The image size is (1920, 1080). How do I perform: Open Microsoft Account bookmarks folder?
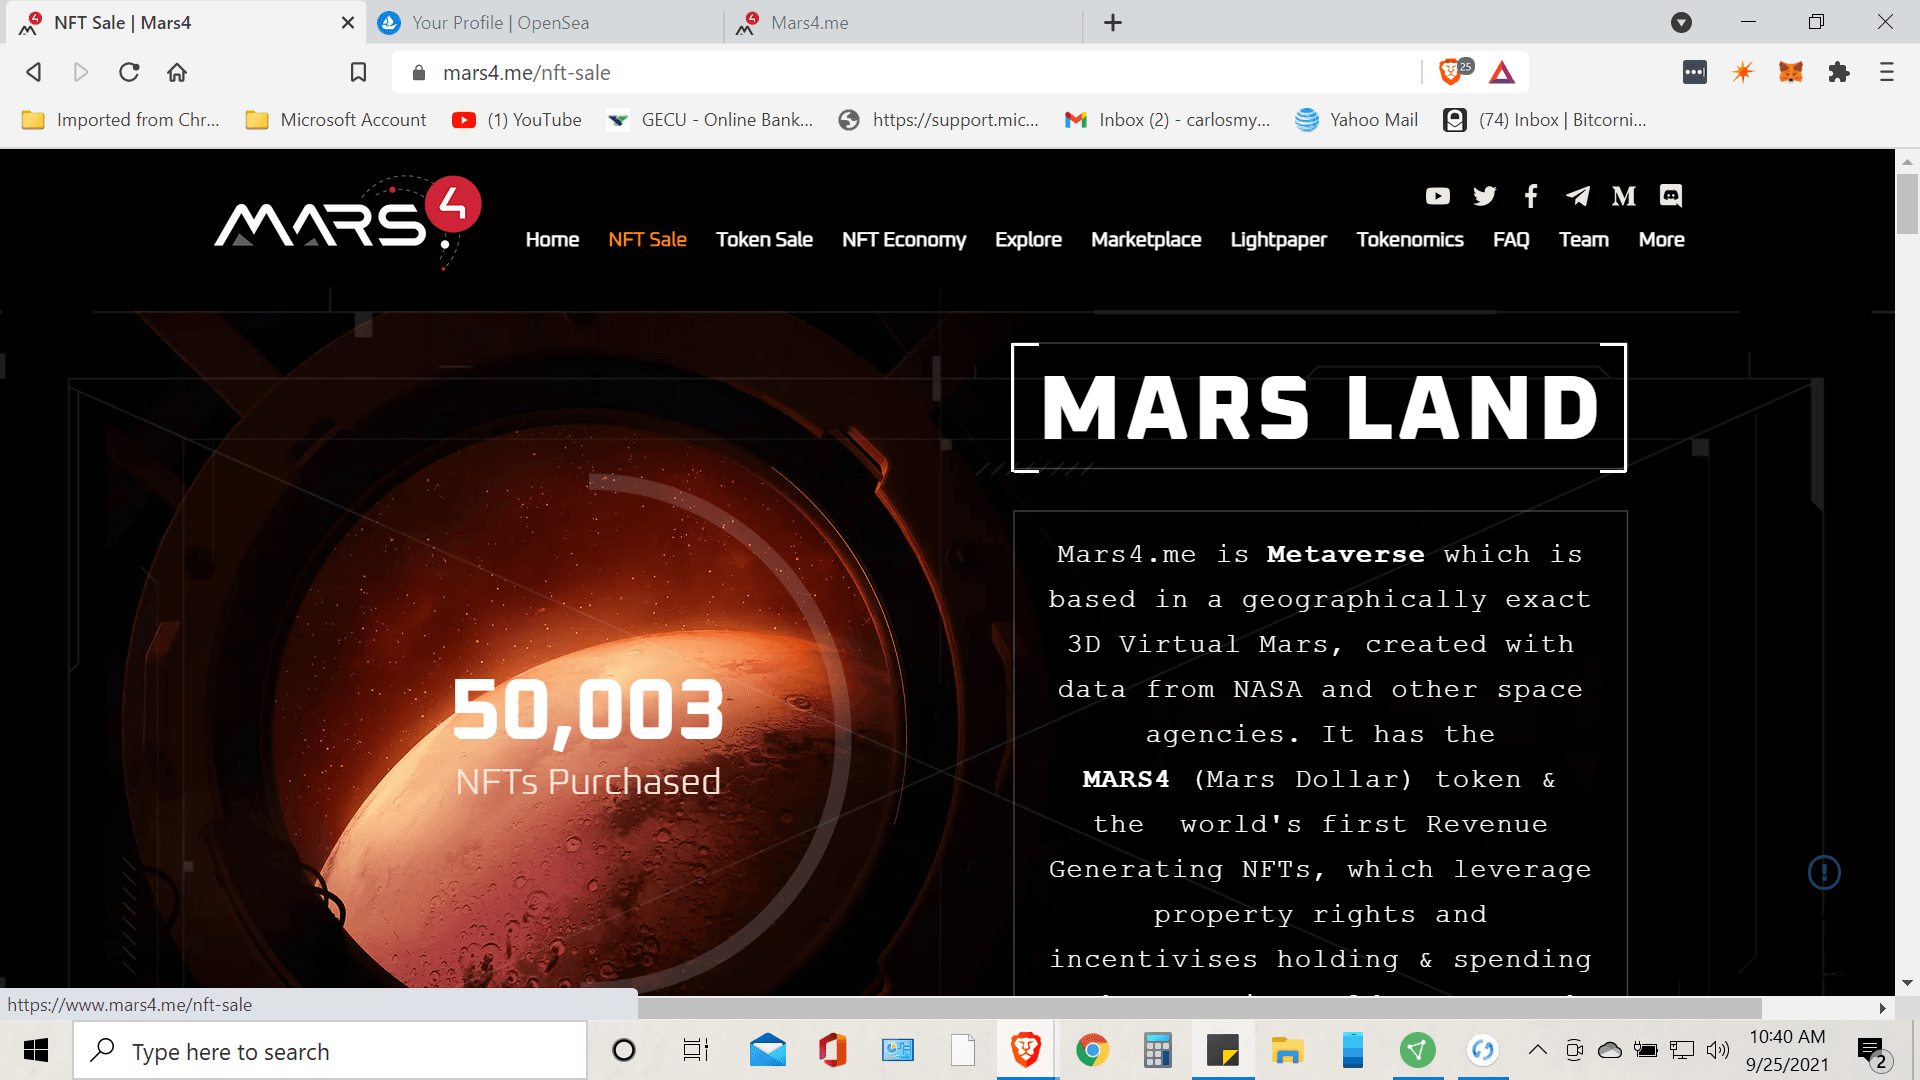click(336, 120)
